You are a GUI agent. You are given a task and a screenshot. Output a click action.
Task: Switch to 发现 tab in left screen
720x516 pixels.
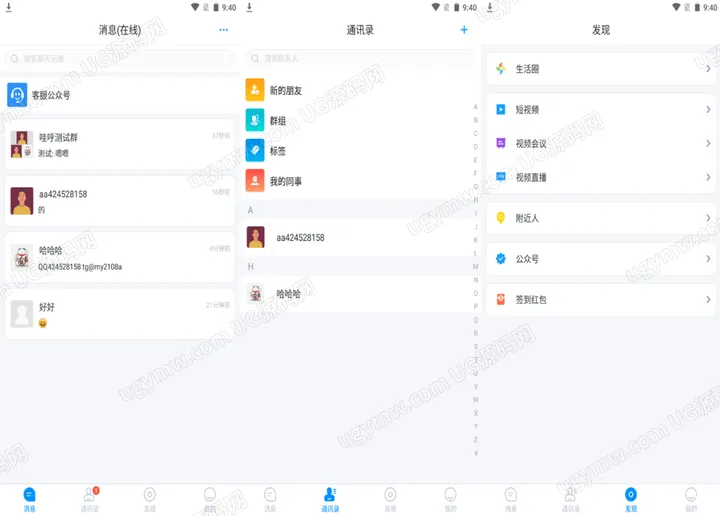(150, 499)
